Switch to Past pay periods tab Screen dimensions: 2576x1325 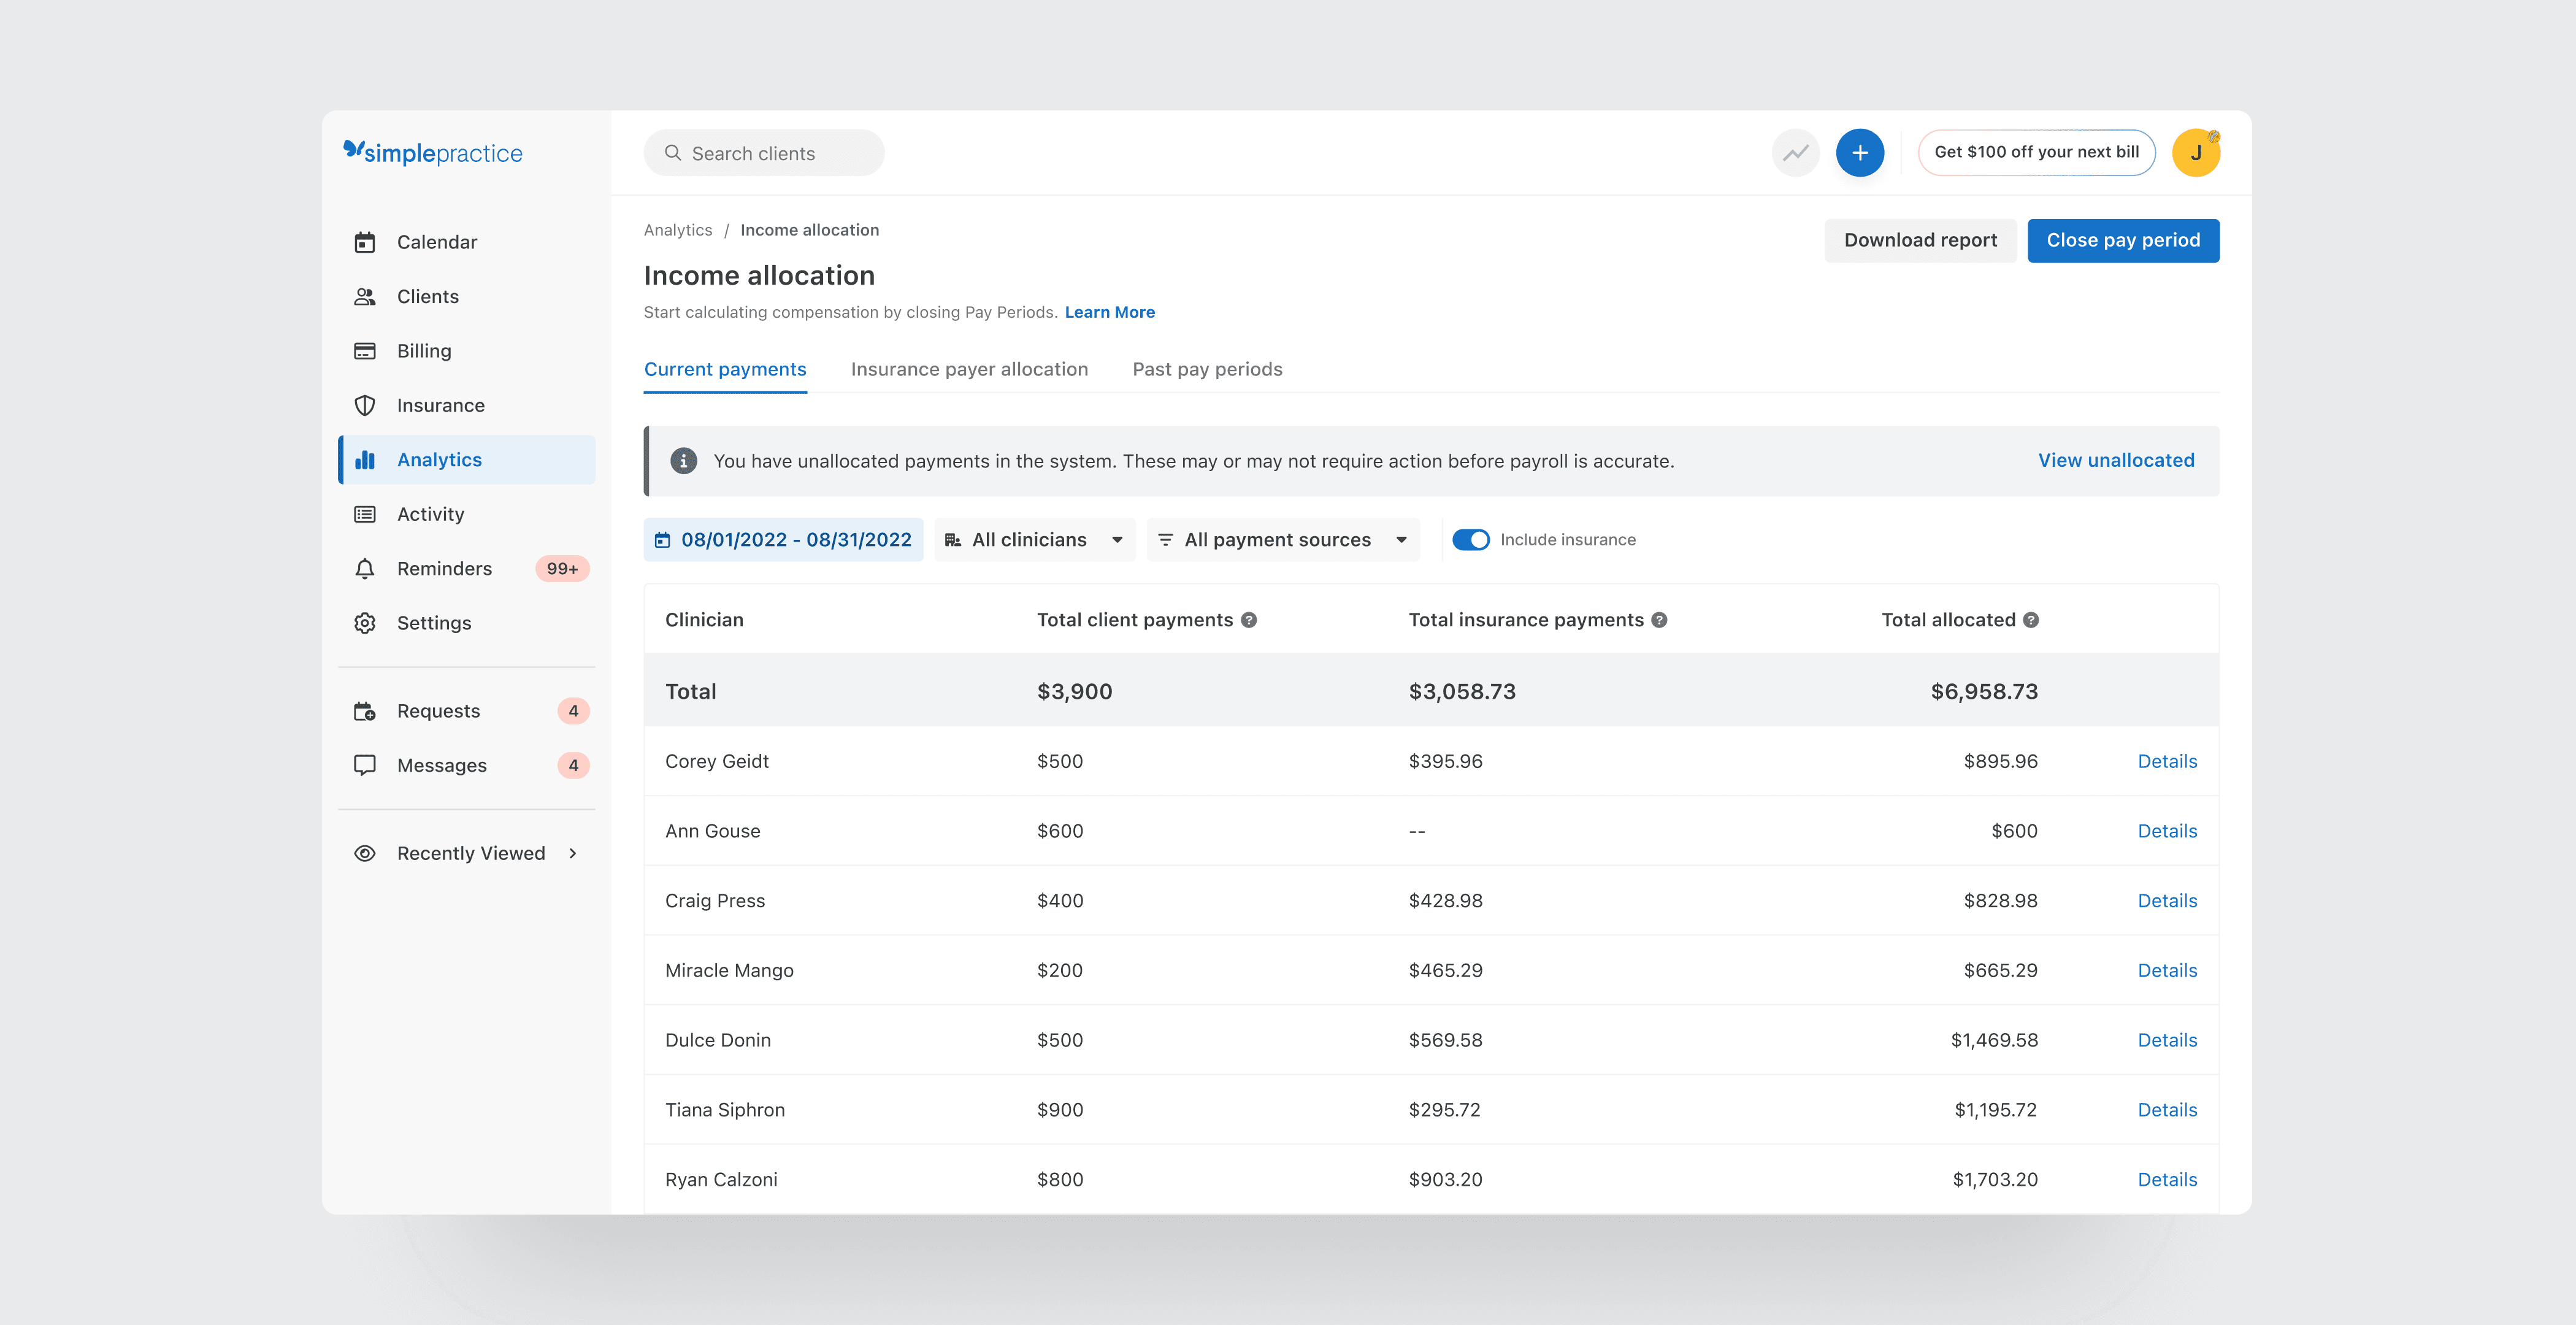click(x=1207, y=369)
